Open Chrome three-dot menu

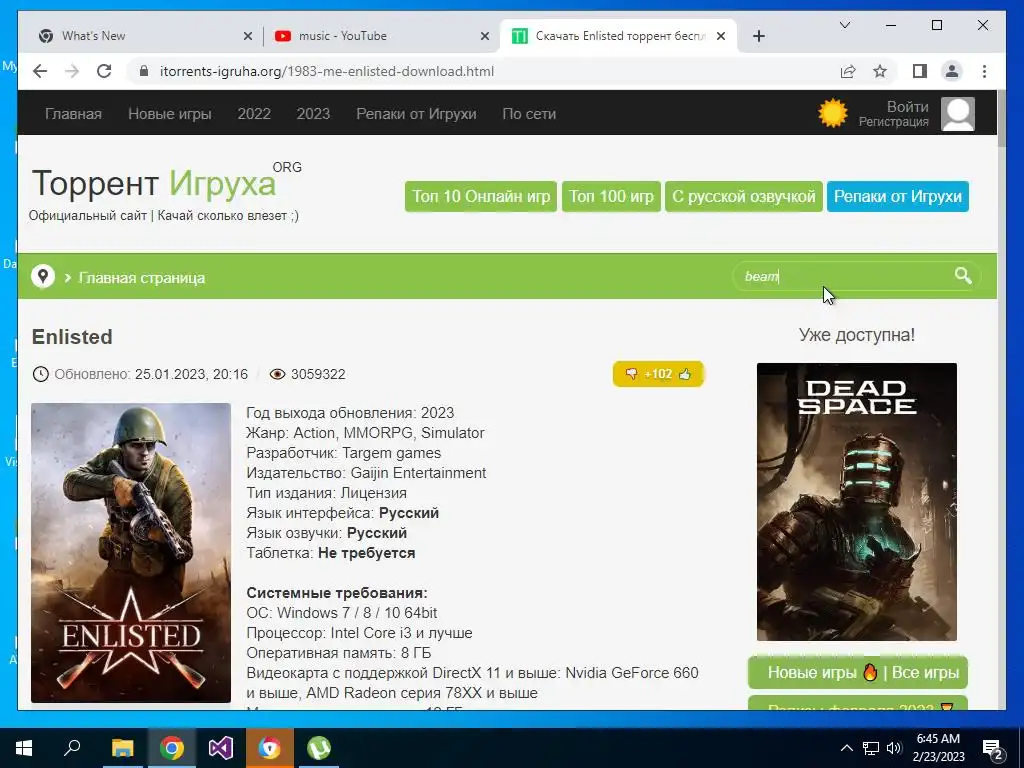tap(984, 71)
